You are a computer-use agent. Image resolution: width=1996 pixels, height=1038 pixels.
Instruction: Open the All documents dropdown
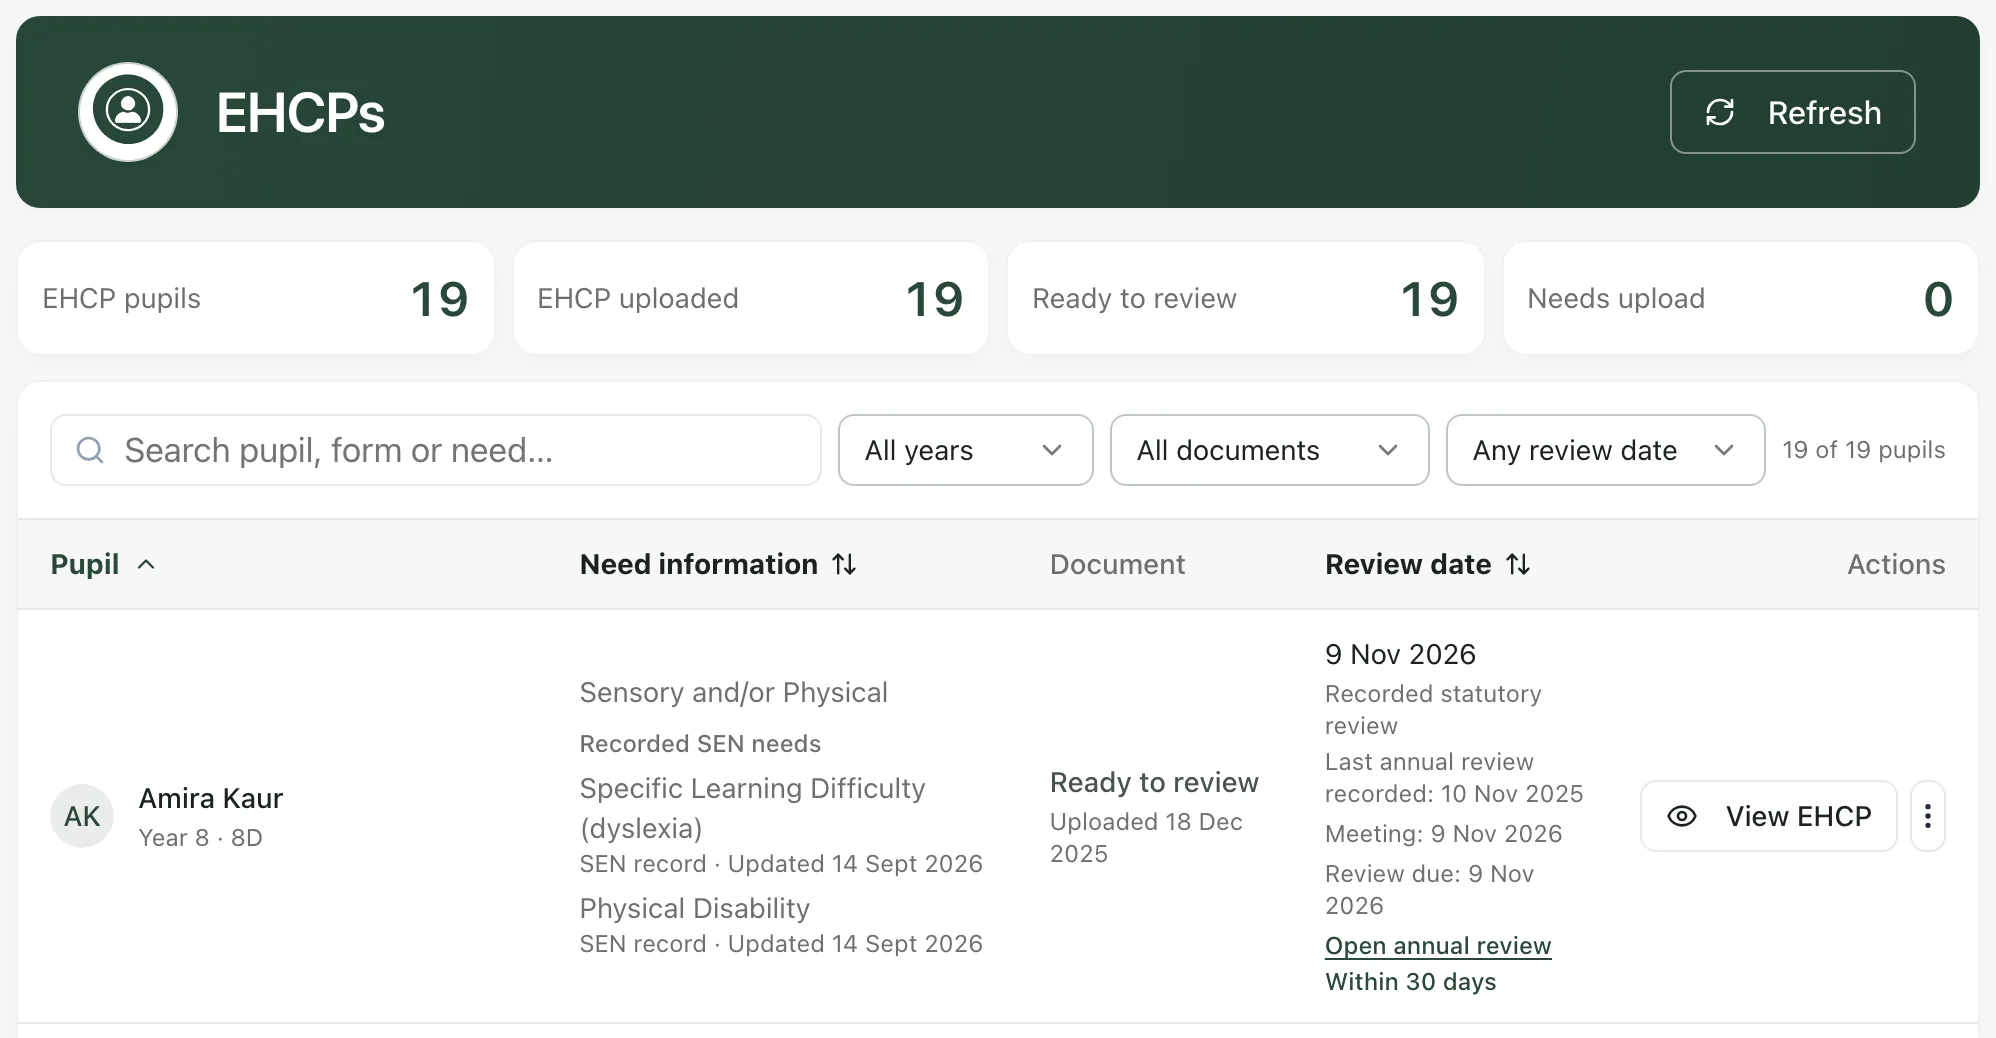1269,450
